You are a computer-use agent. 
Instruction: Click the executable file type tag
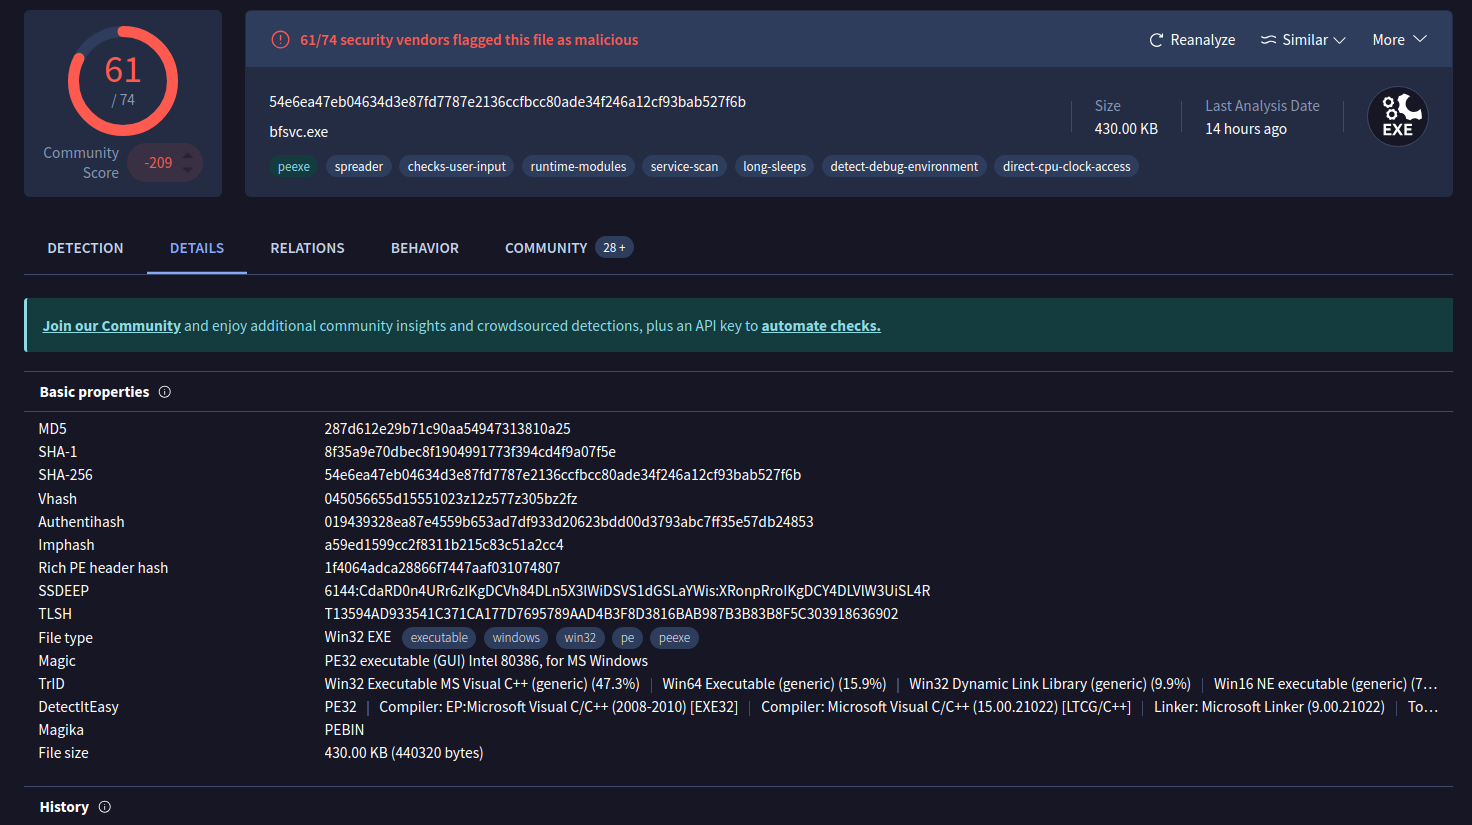[x=439, y=638]
